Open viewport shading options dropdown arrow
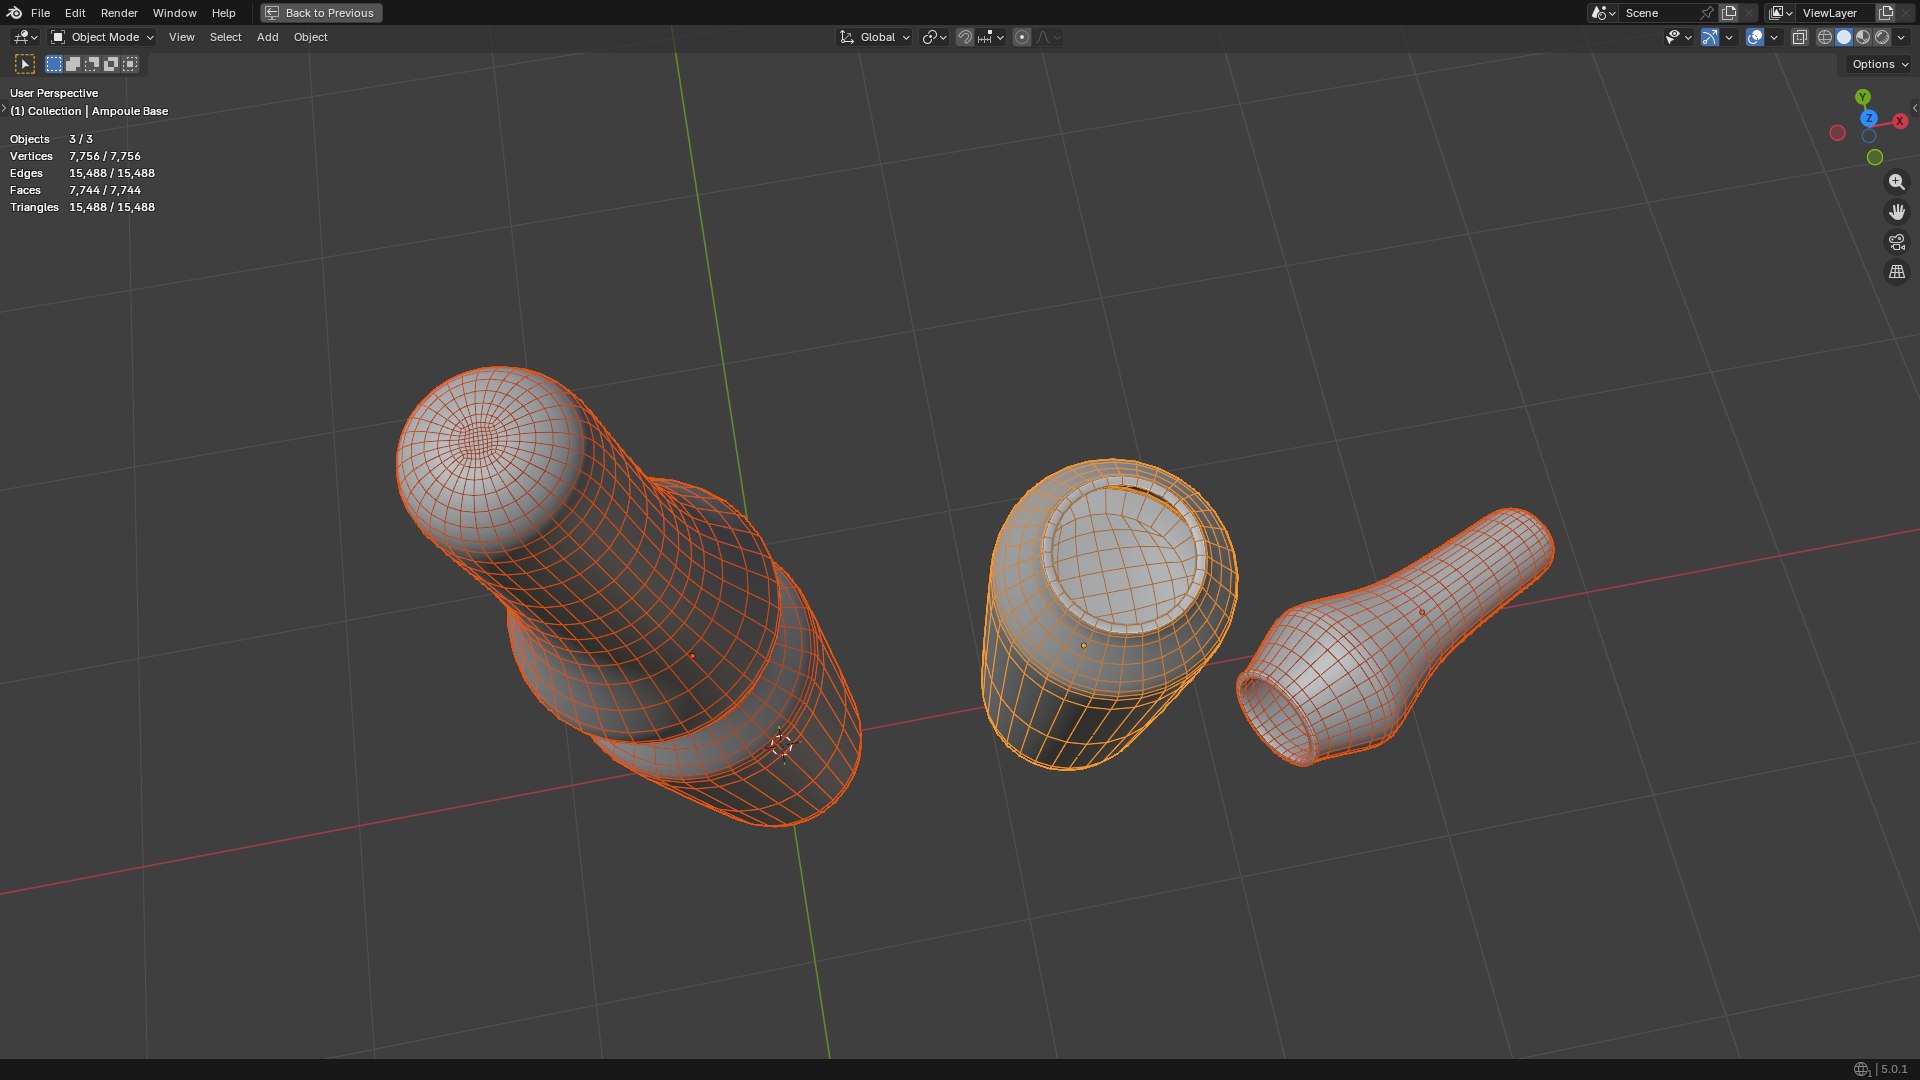The image size is (1920, 1080). click(x=1901, y=37)
